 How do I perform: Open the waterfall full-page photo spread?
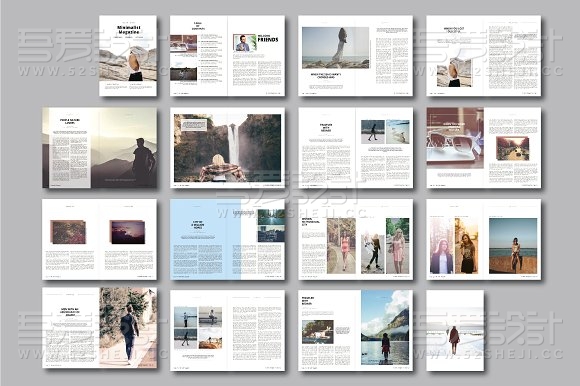[227, 148]
